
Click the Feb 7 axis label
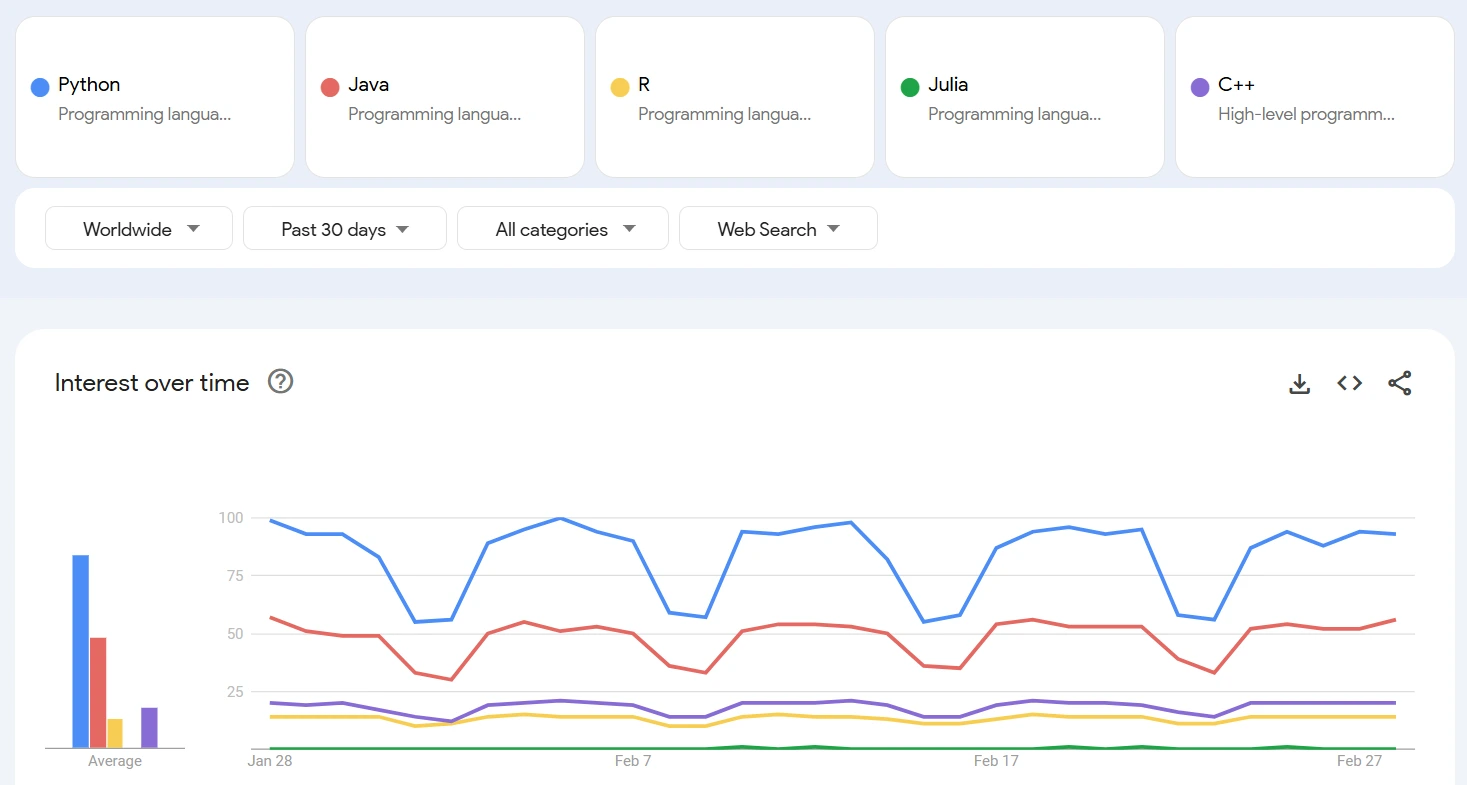click(x=633, y=761)
